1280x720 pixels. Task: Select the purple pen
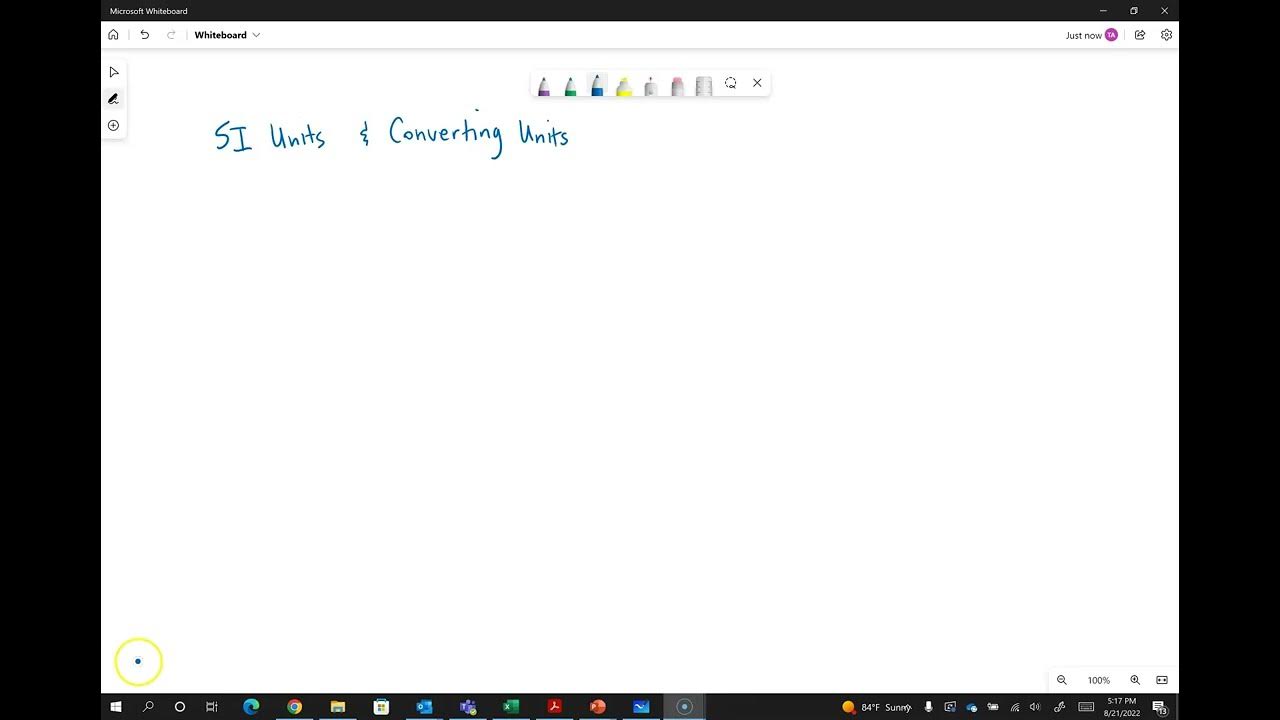pos(544,86)
